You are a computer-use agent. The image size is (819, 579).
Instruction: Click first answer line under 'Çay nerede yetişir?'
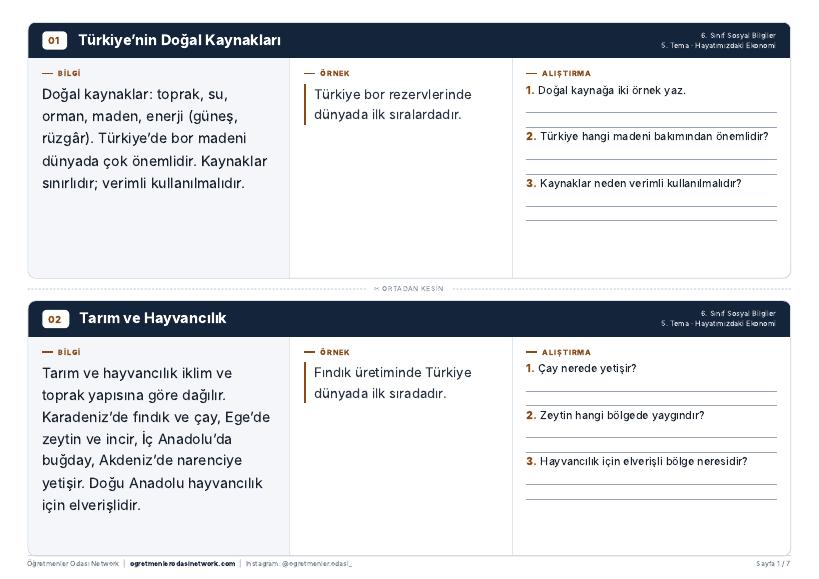(651, 391)
